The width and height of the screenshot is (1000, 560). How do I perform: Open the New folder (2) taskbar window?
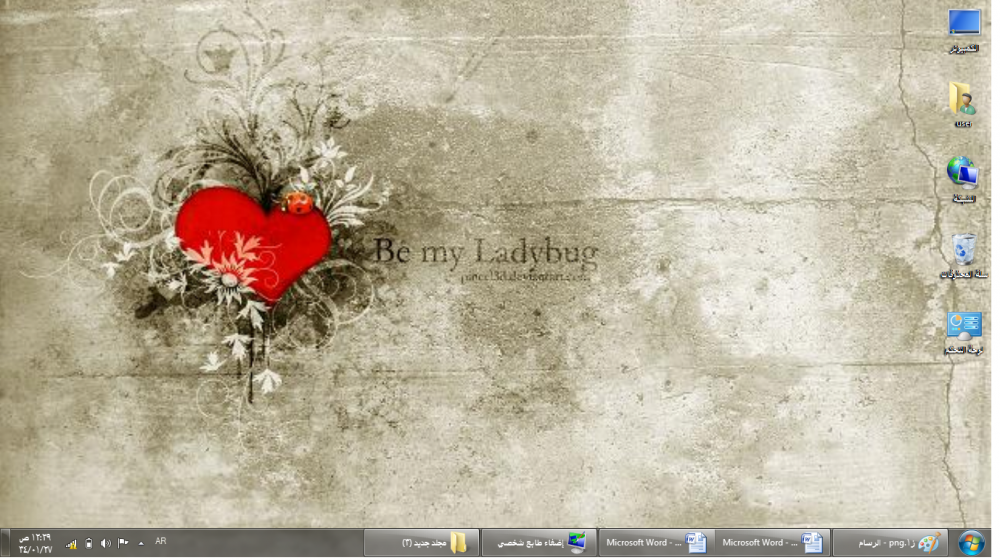pyautogui.click(x=423, y=543)
